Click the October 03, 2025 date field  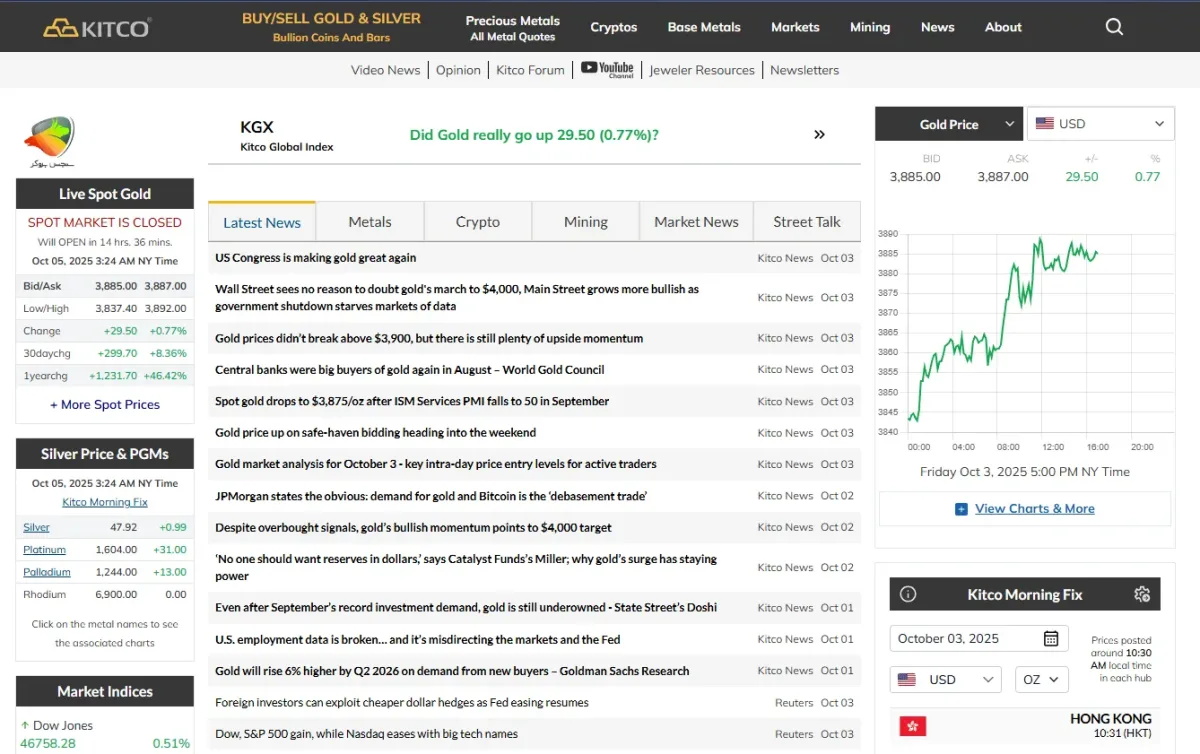(x=979, y=638)
